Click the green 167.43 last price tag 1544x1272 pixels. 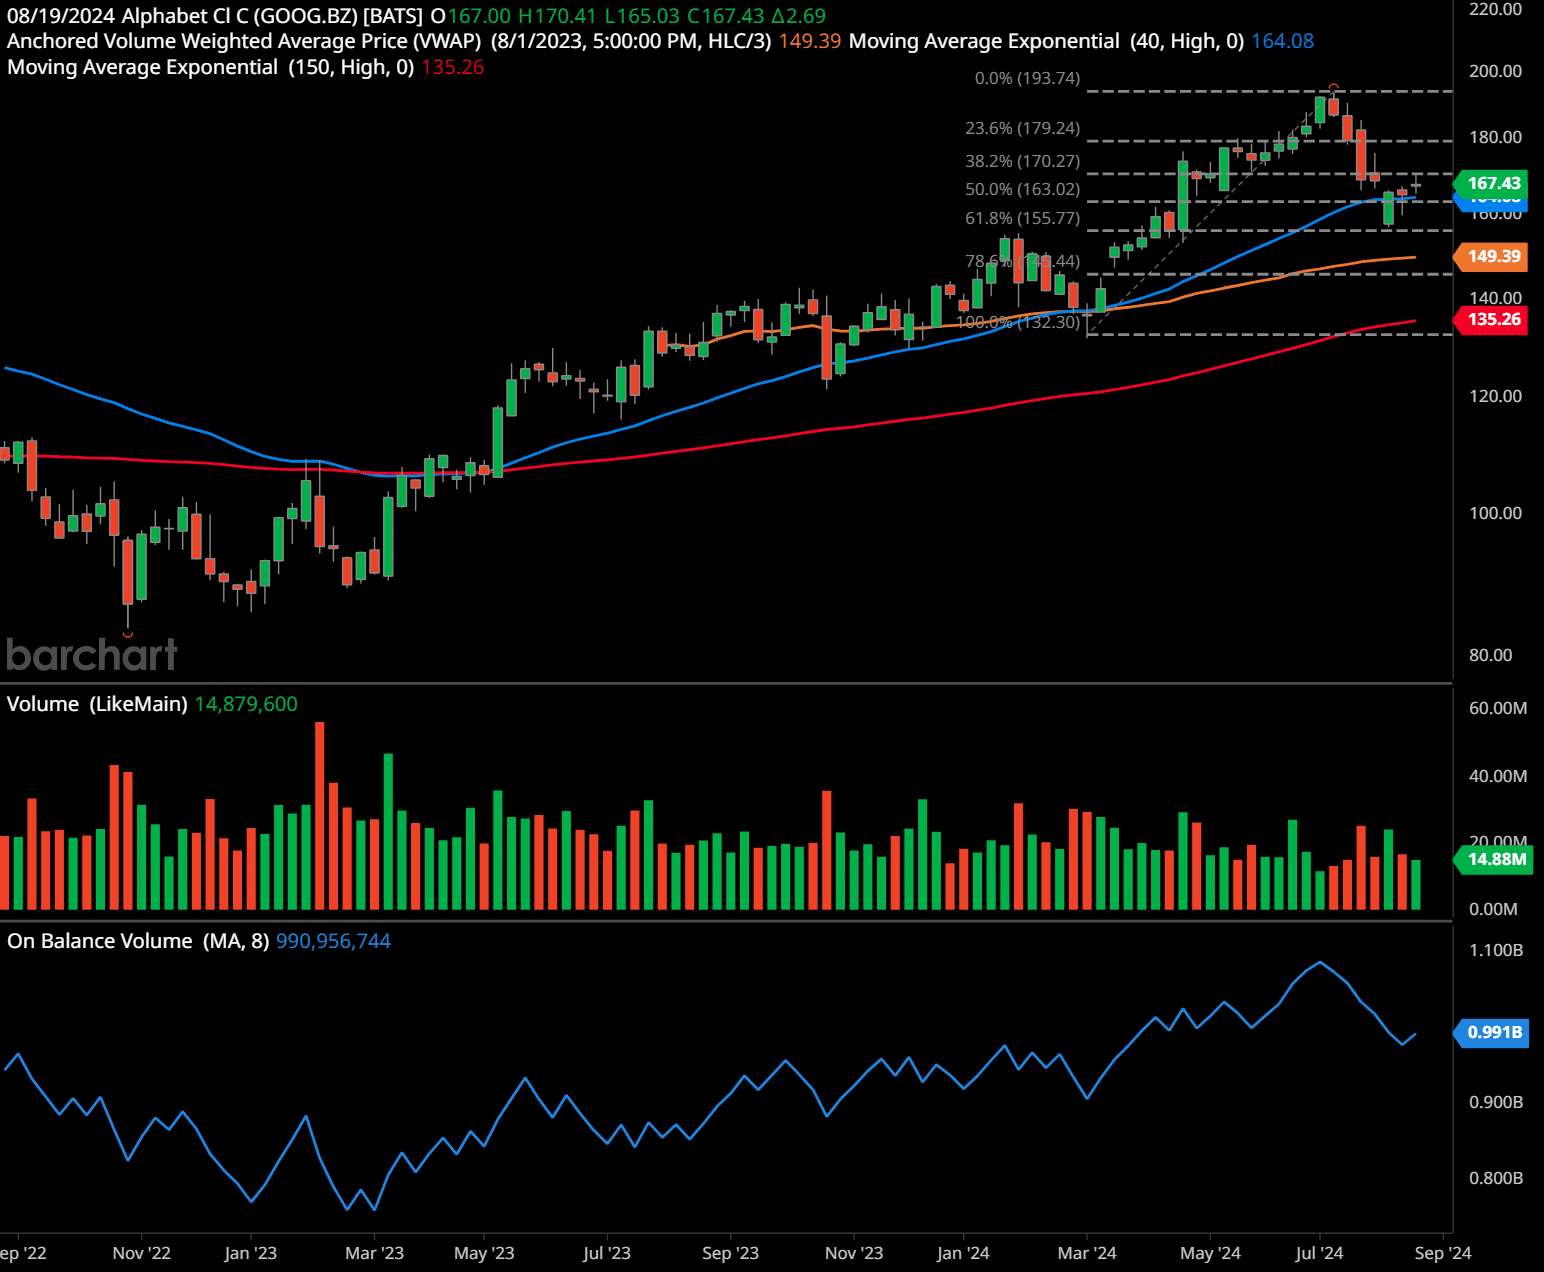[1490, 183]
